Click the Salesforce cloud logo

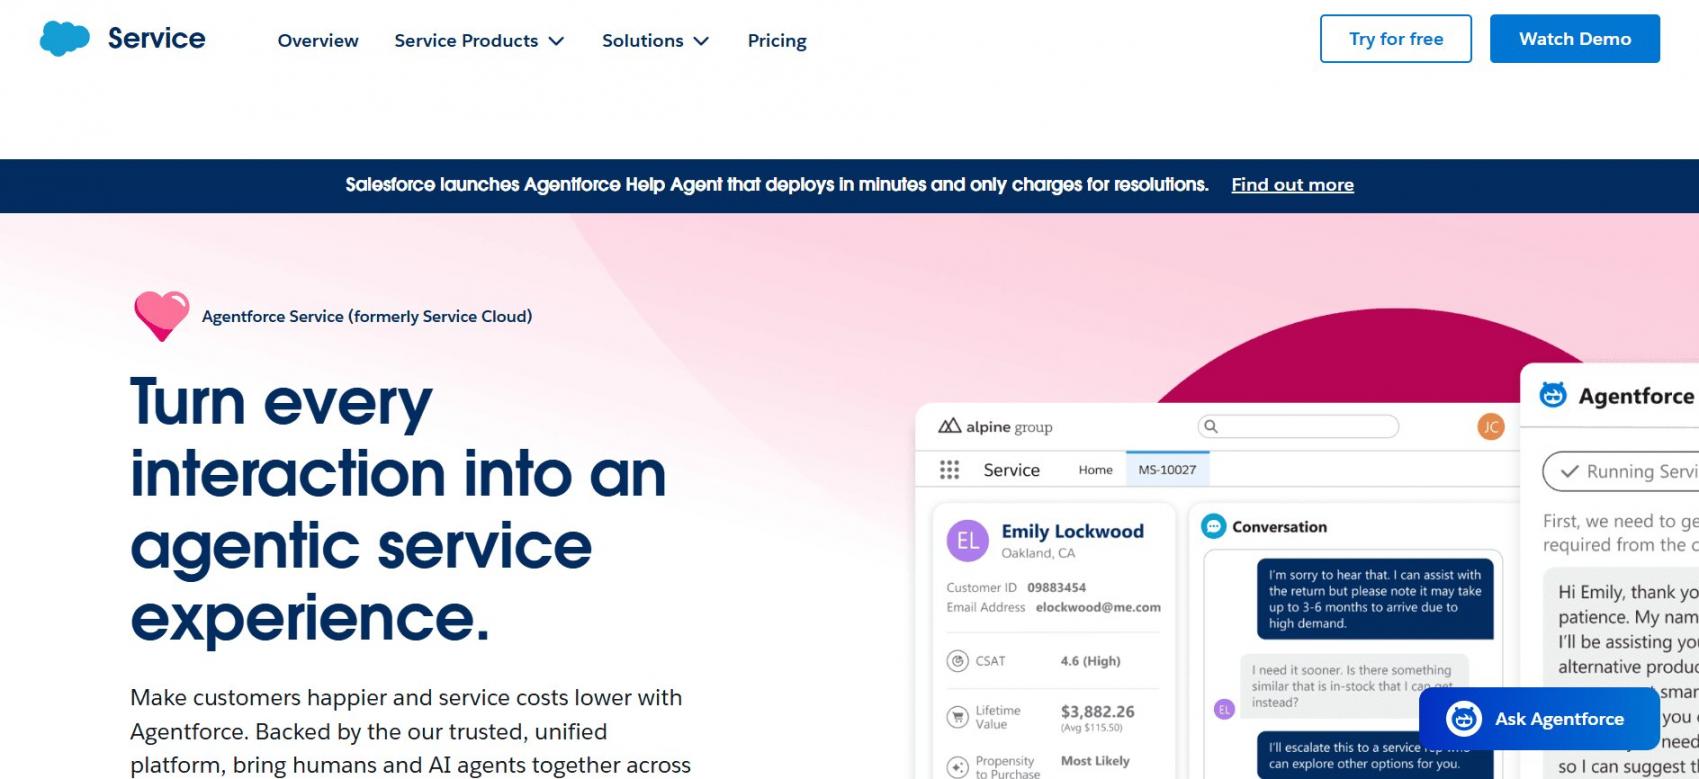(65, 39)
